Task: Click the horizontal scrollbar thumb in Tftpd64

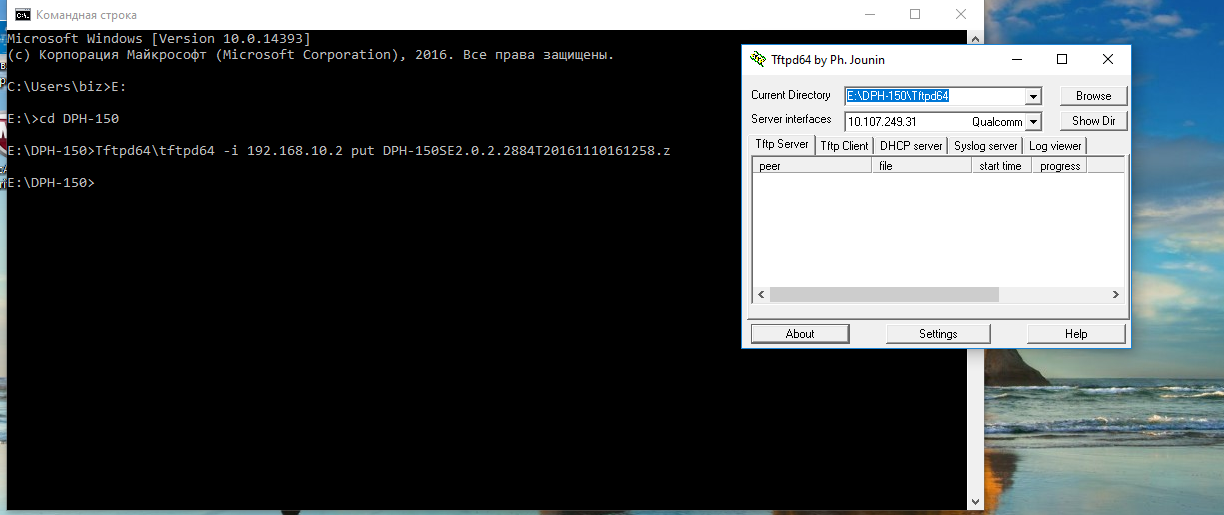Action: coord(884,295)
